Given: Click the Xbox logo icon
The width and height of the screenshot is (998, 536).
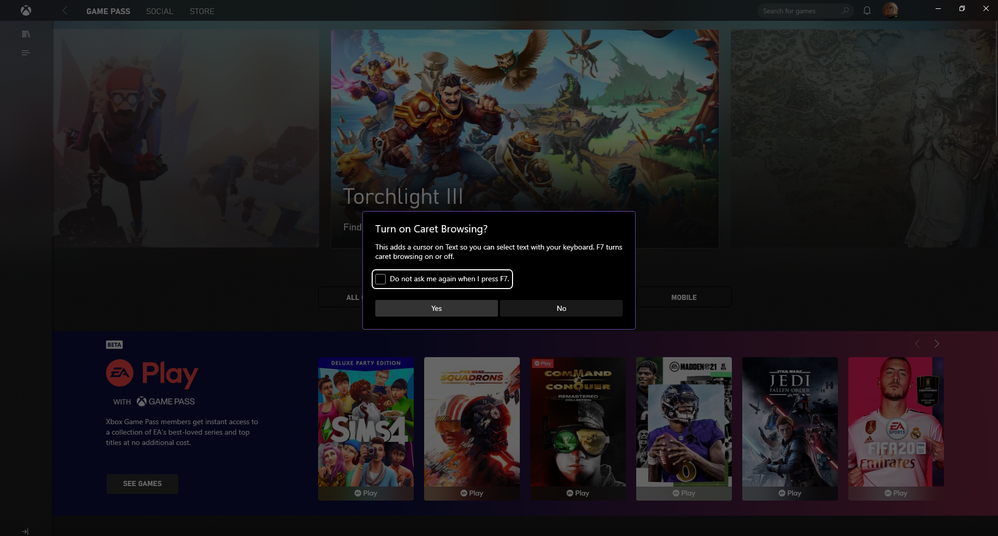Looking at the screenshot, I should click(x=25, y=10).
